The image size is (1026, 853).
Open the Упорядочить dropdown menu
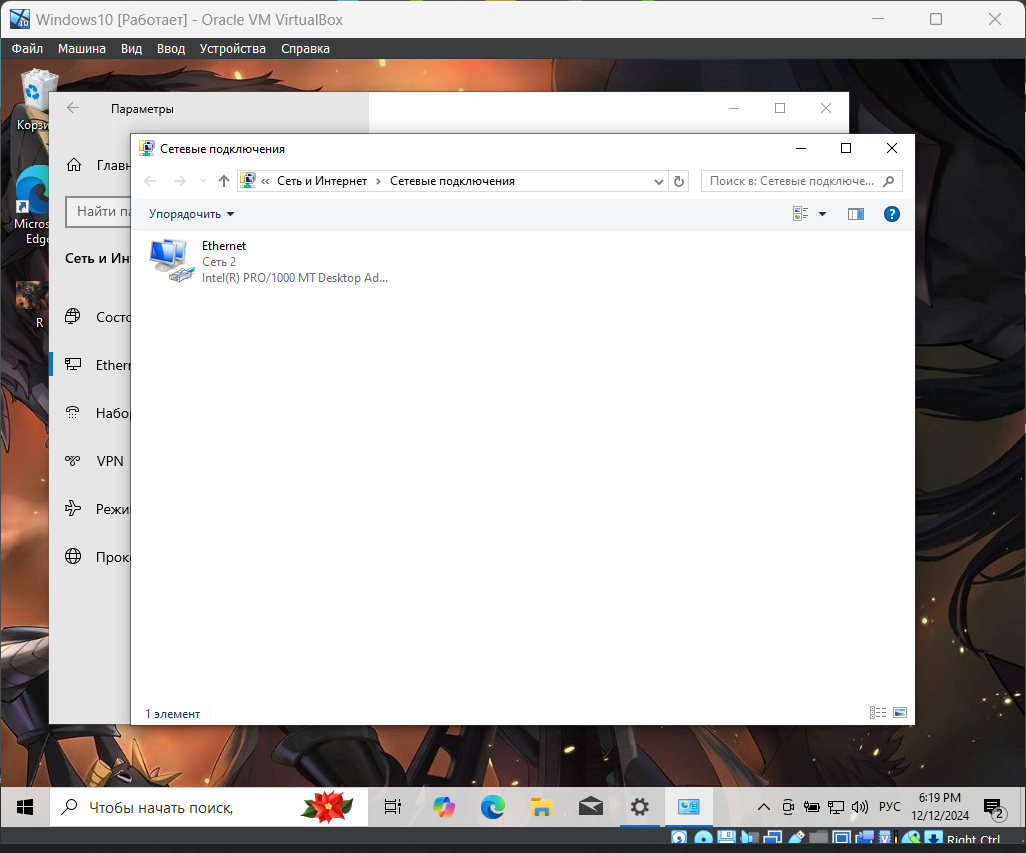click(x=191, y=214)
